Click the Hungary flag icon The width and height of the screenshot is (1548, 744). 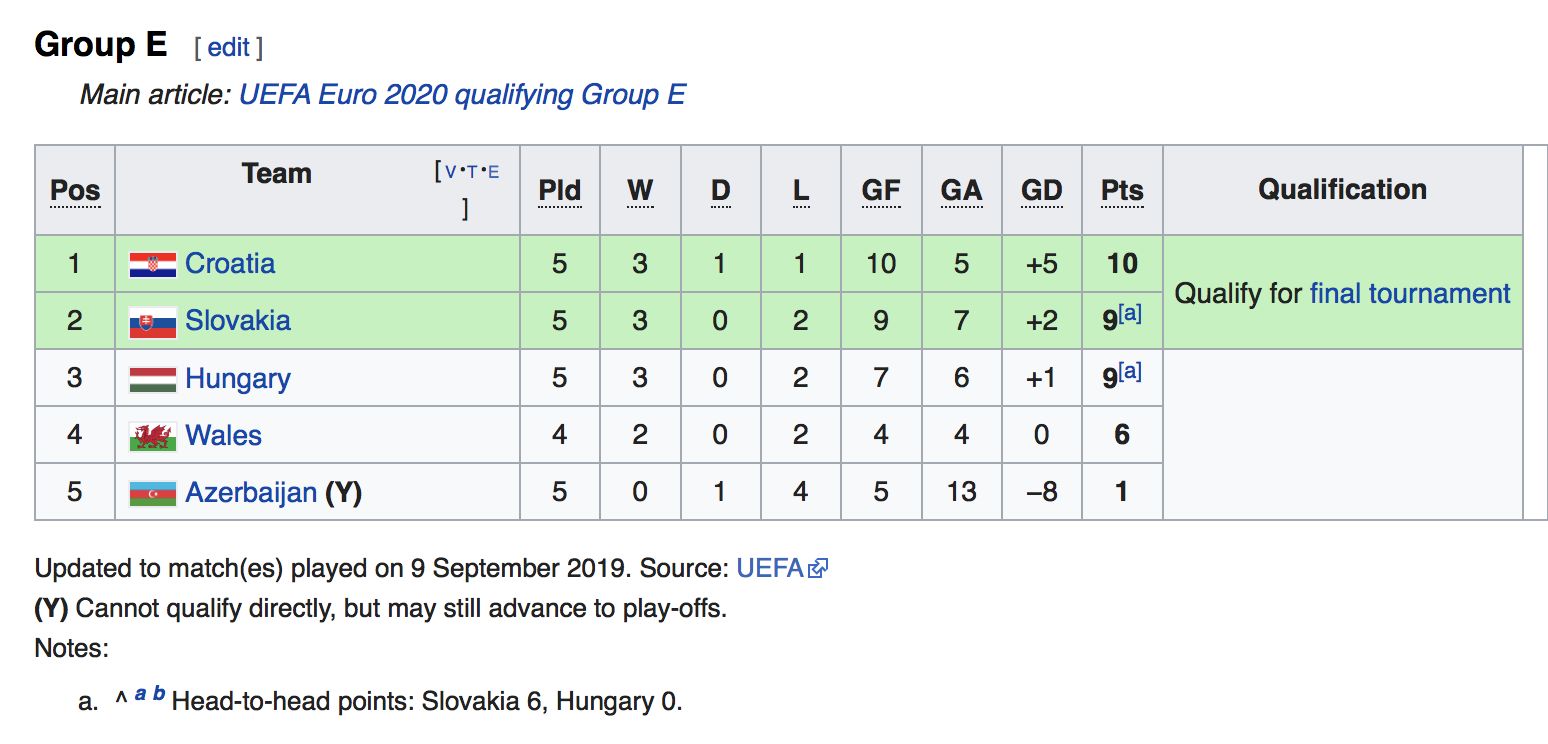[152, 379]
